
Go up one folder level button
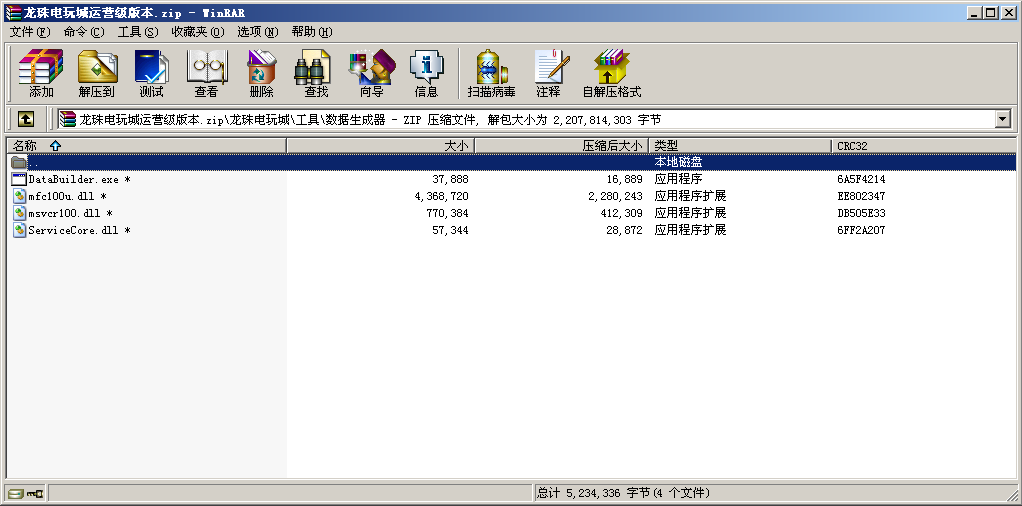pos(26,119)
